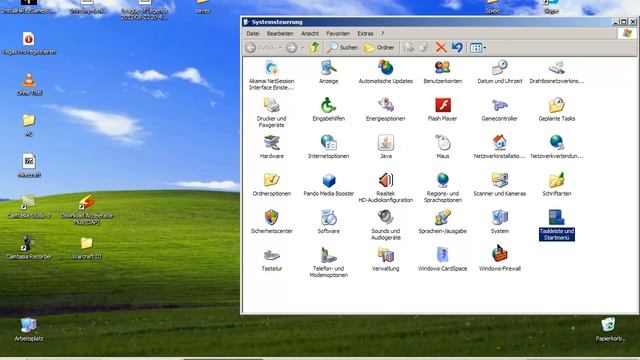Open the Datei menu
Image resolution: width=640 pixels, height=360 pixels.
coord(253,33)
